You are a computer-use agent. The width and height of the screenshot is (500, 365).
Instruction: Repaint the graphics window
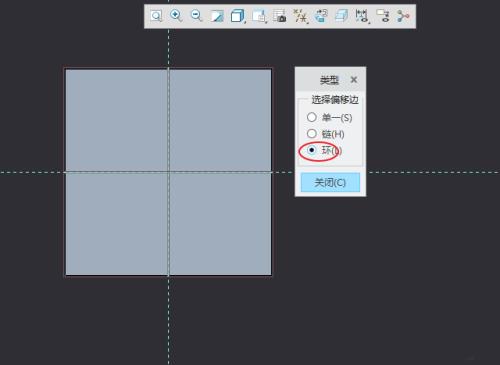217,16
